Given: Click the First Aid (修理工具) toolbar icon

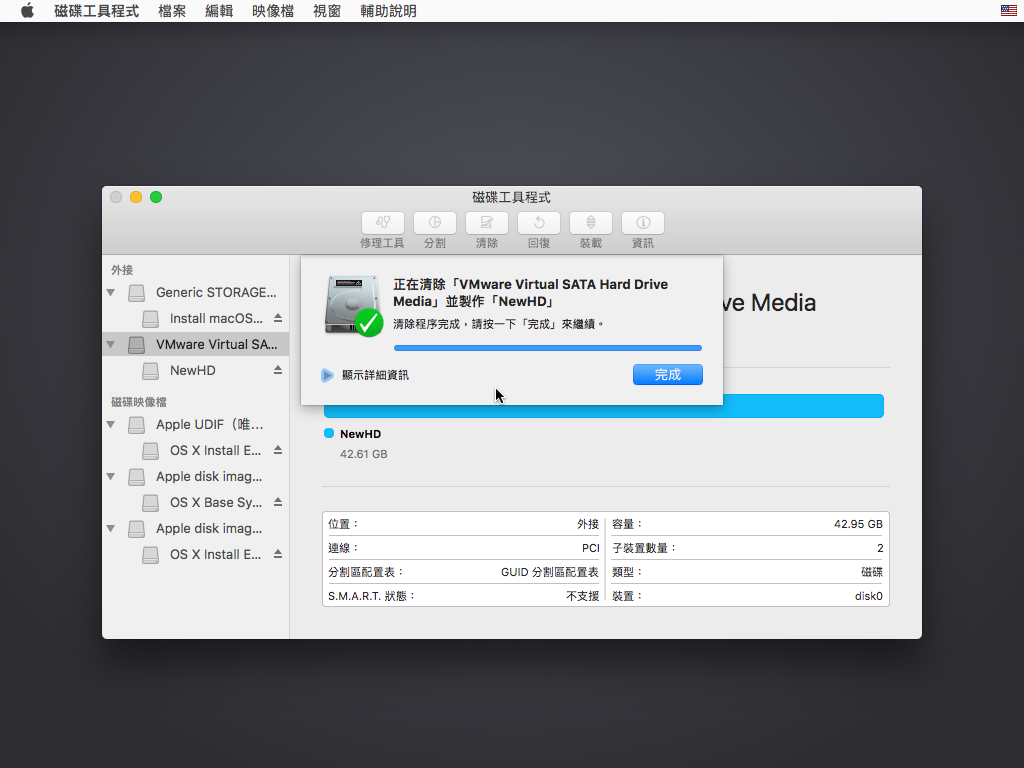Looking at the screenshot, I should point(383,223).
